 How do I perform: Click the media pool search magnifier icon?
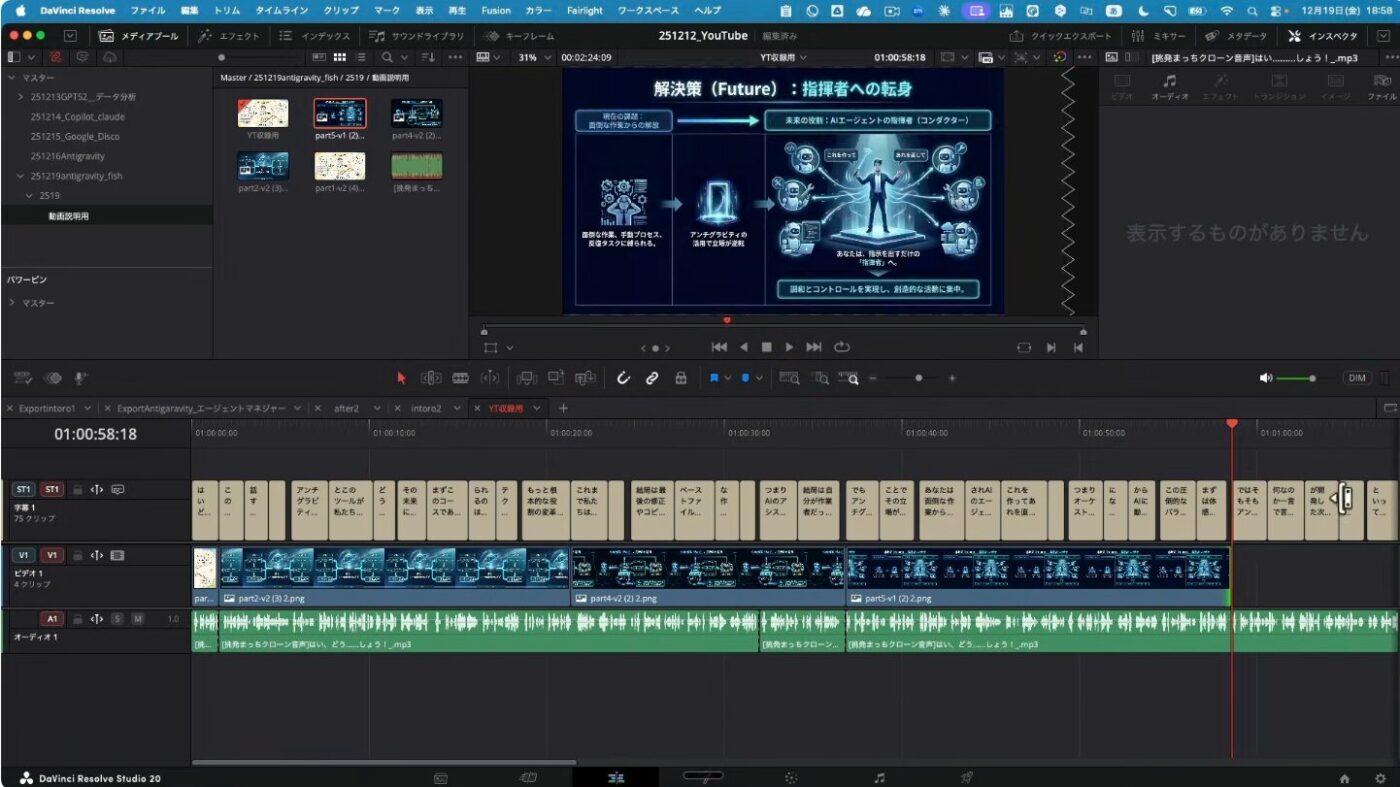(x=388, y=57)
